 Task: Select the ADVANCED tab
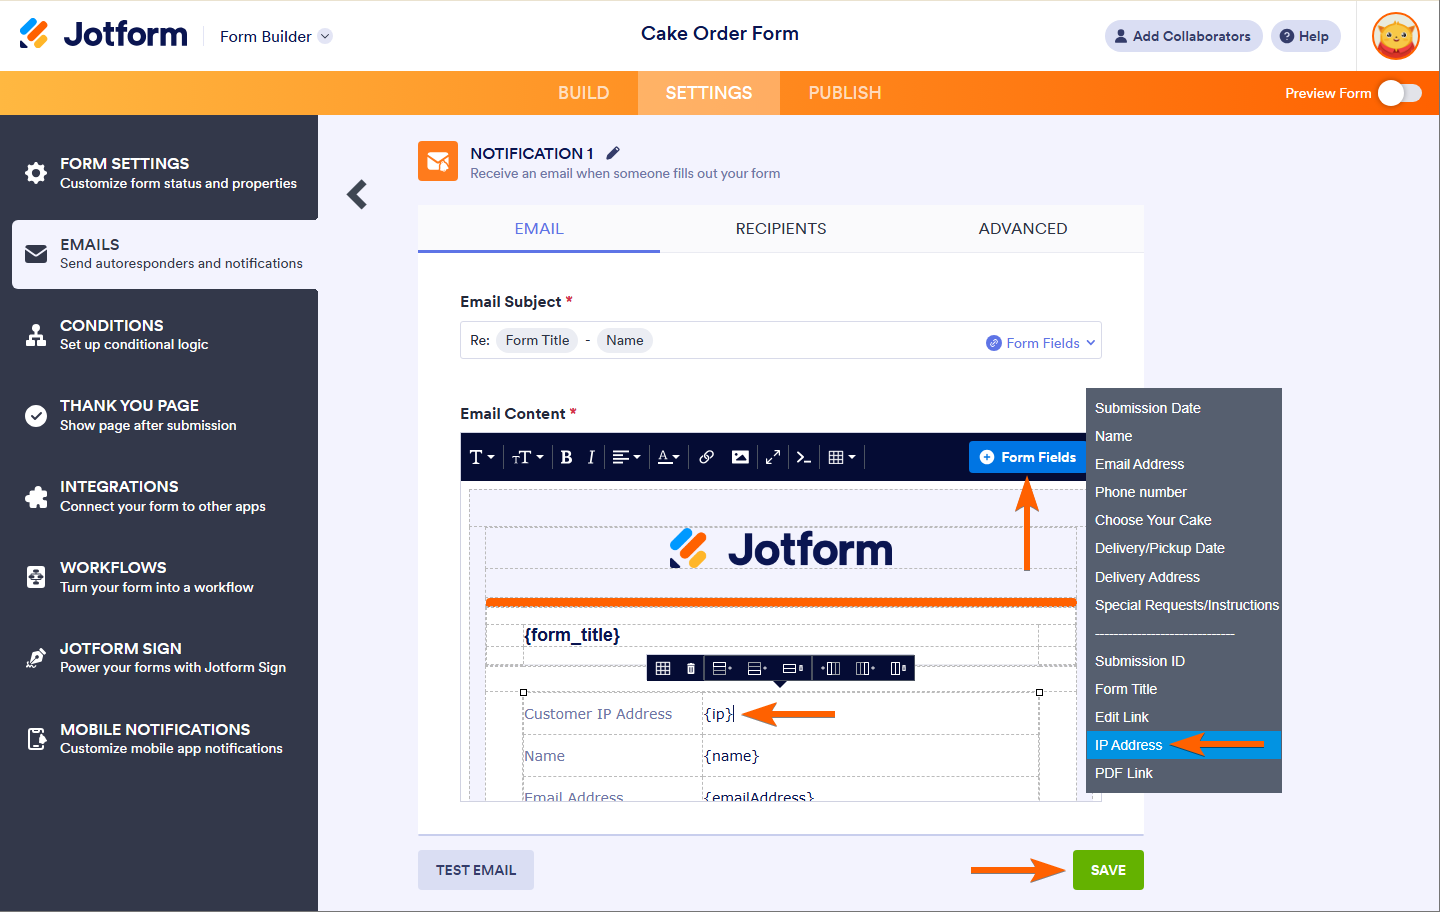1023,229
